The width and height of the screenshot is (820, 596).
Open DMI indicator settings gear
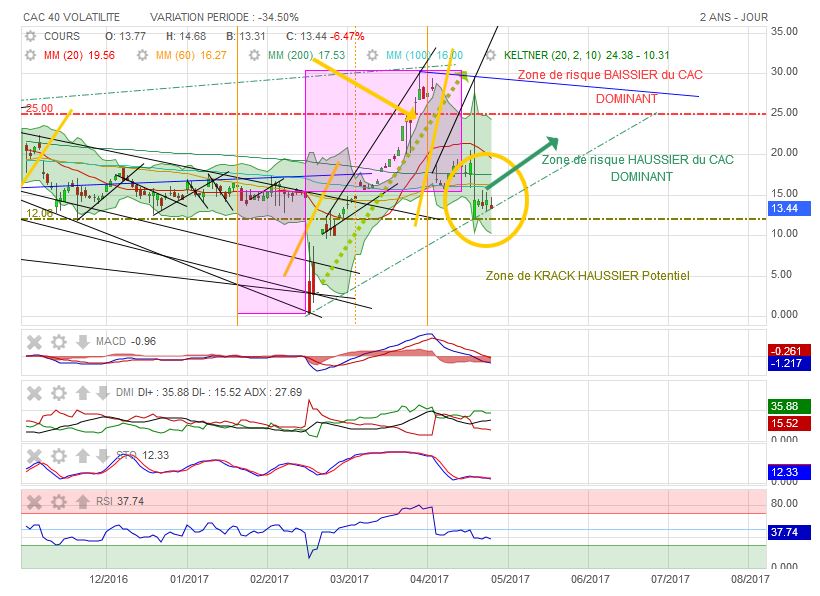coord(59,393)
